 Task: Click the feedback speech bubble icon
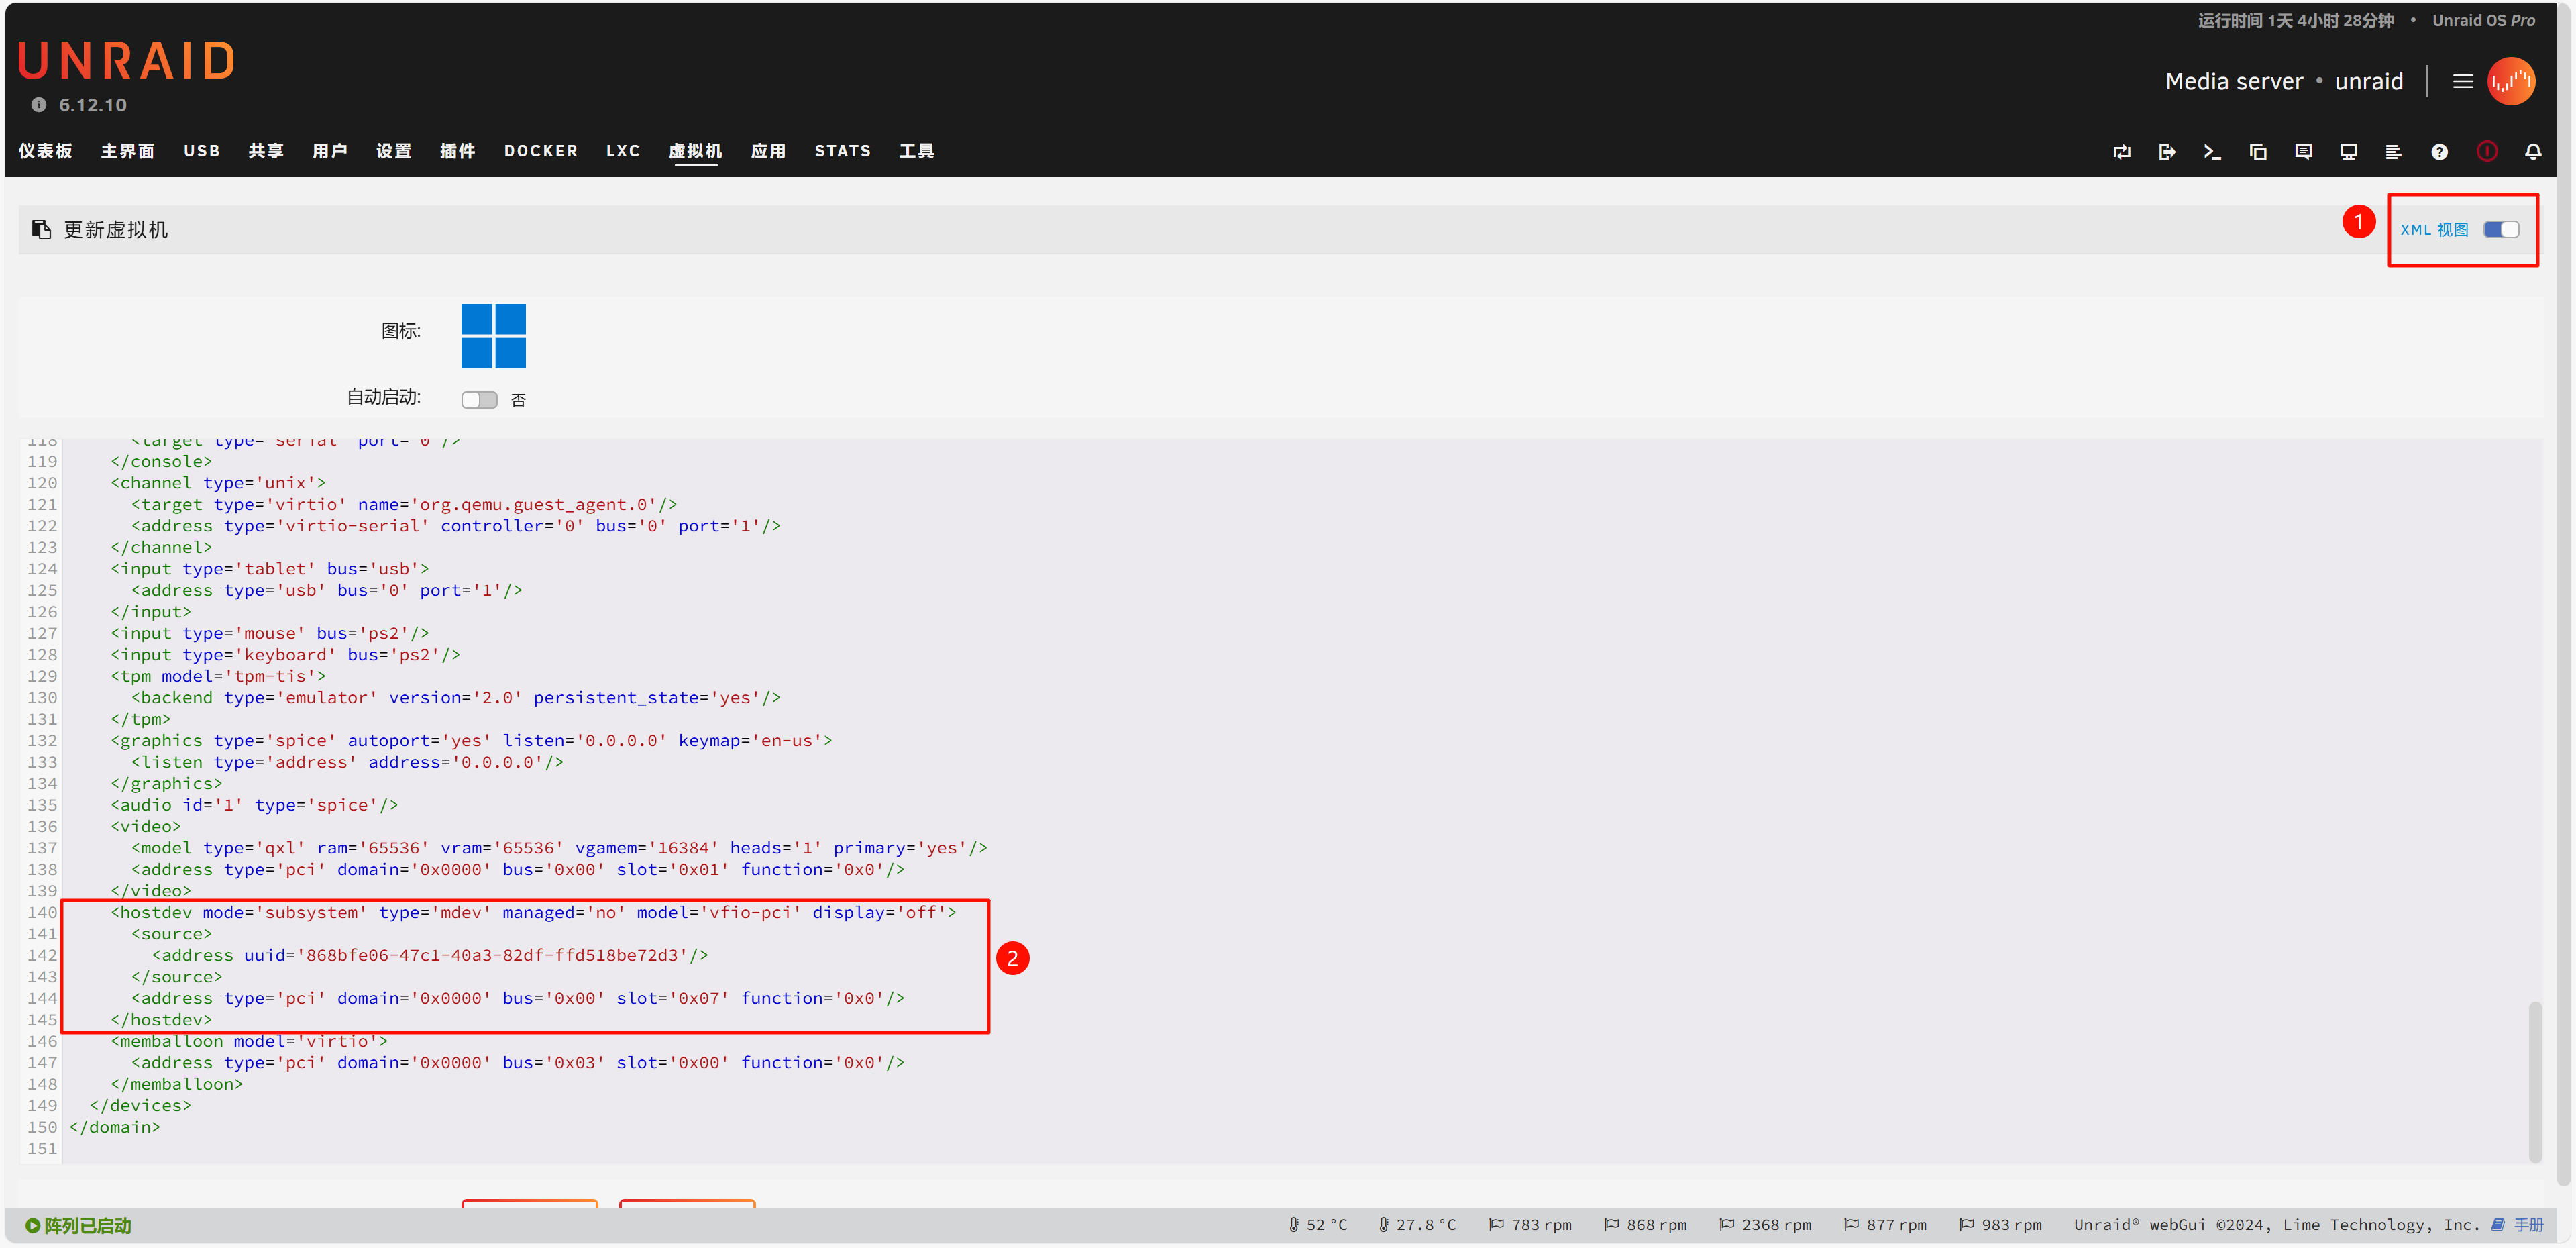click(x=2303, y=152)
